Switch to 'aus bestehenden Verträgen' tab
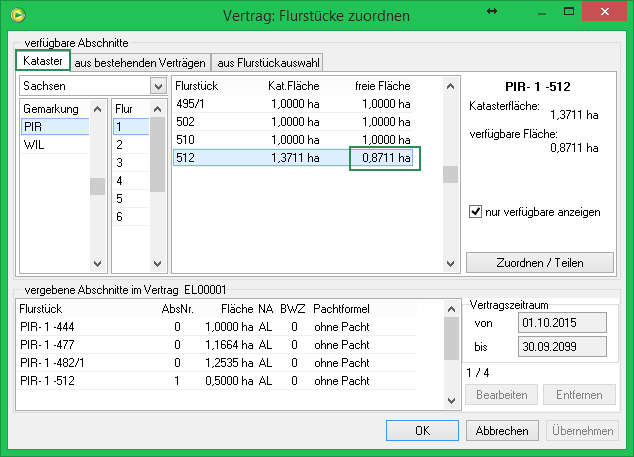Screen dimensions: 634x457 140,62
